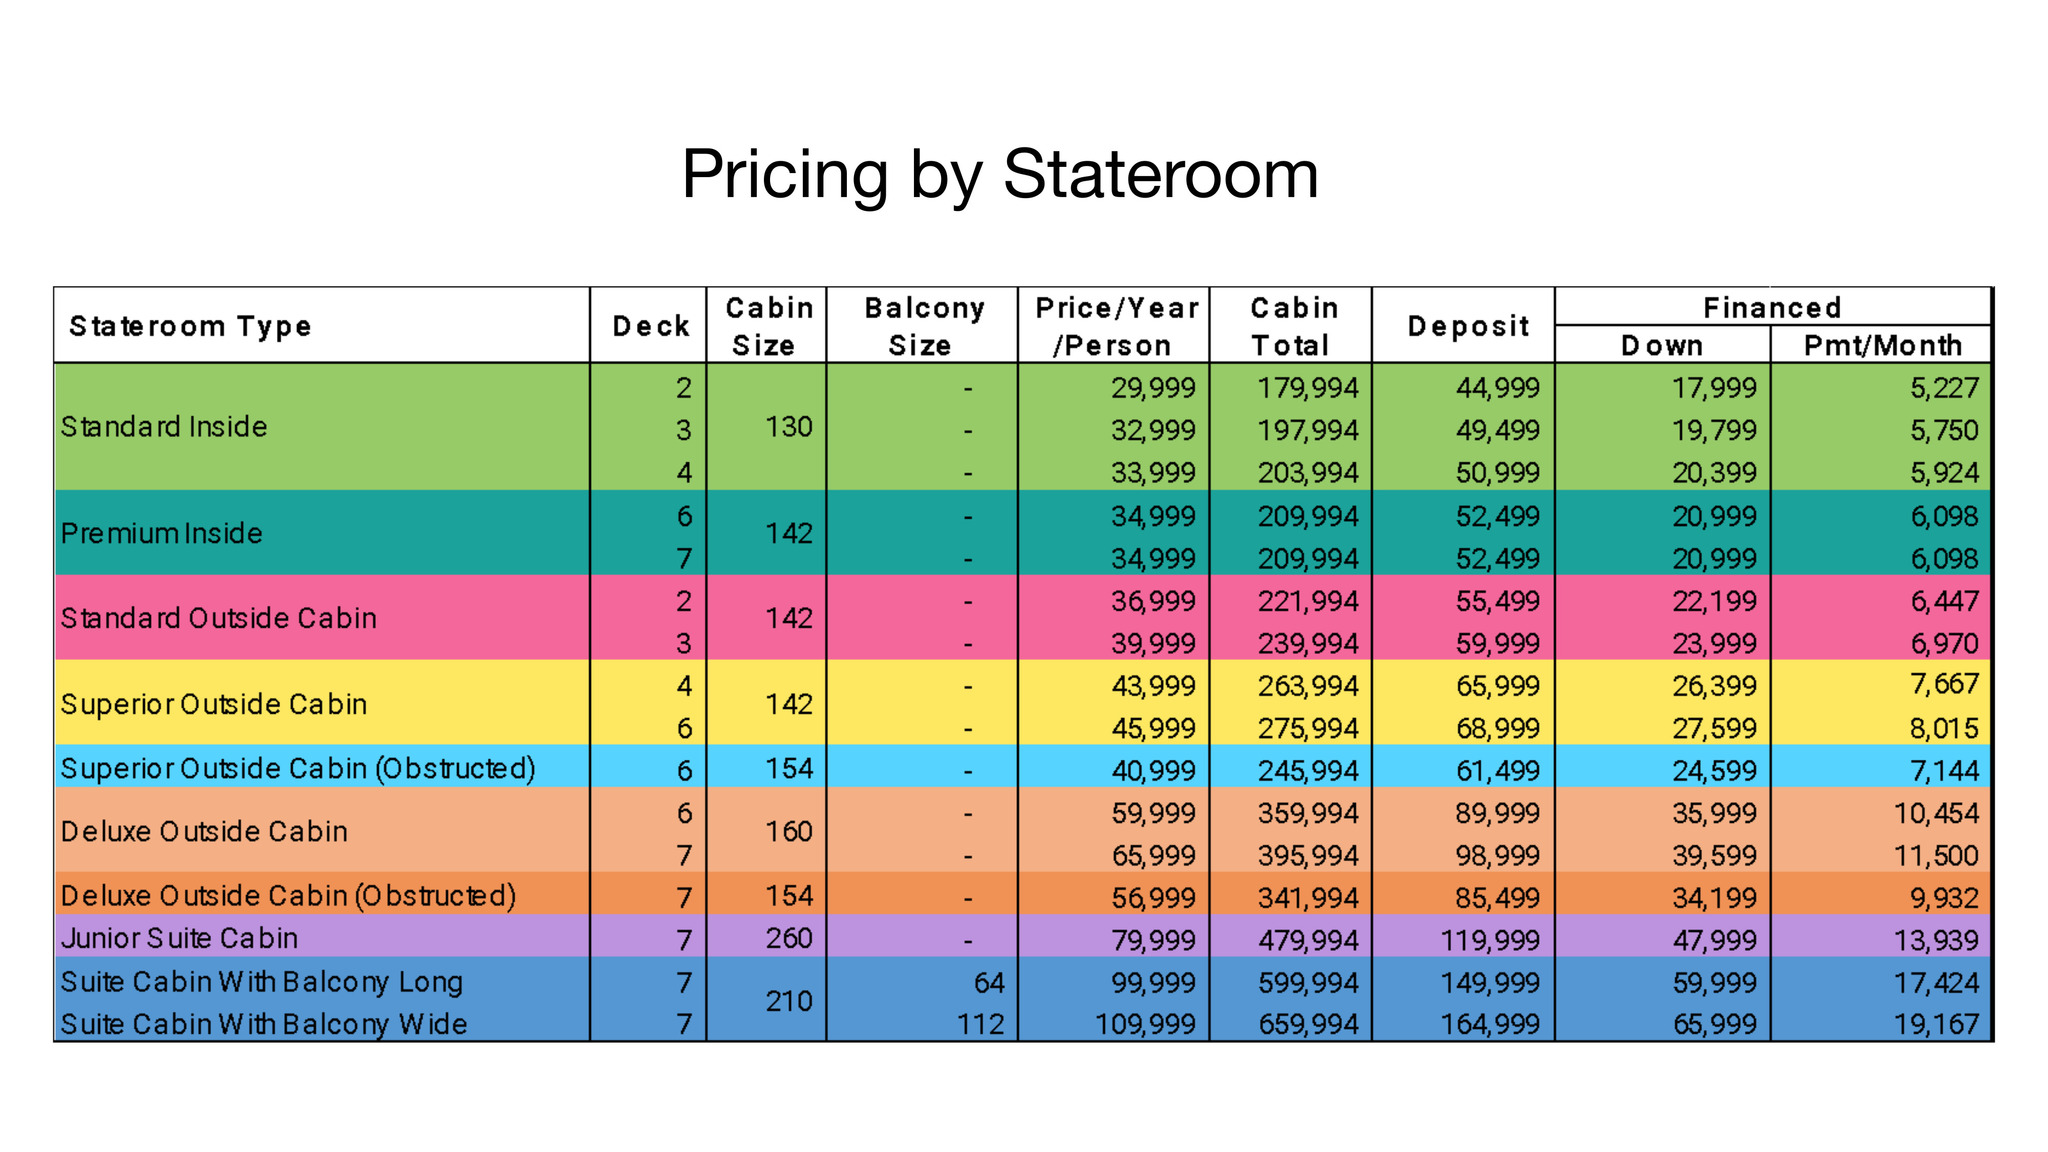Select the balcony size cell showing 64
Image resolution: width=2048 pixels, height=1152 pixels.
pos(988,982)
